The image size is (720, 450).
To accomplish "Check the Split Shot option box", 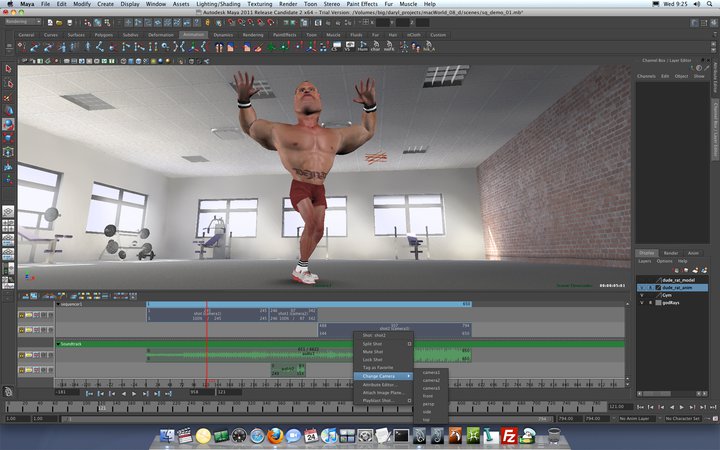I will coord(409,344).
